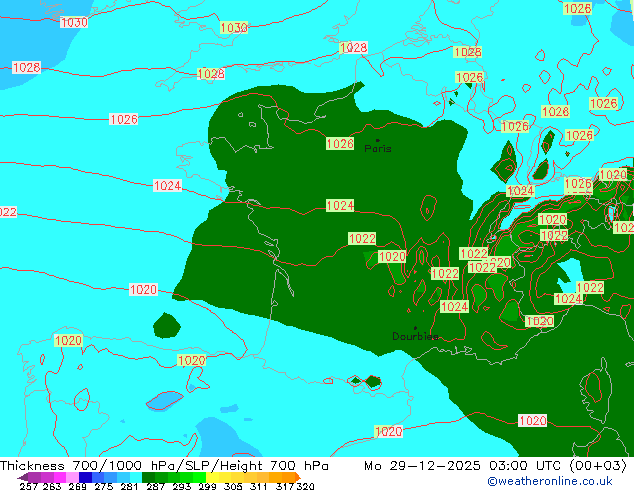Click the black dot marker at Paris
The width and height of the screenshot is (634, 490).
pos(378,140)
